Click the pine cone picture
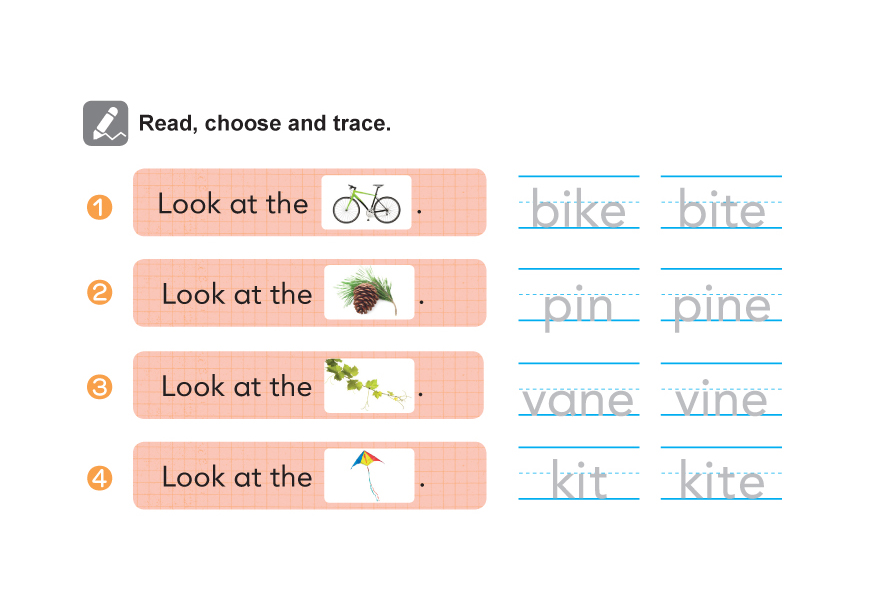The width and height of the screenshot is (873, 612). coord(368,293)
